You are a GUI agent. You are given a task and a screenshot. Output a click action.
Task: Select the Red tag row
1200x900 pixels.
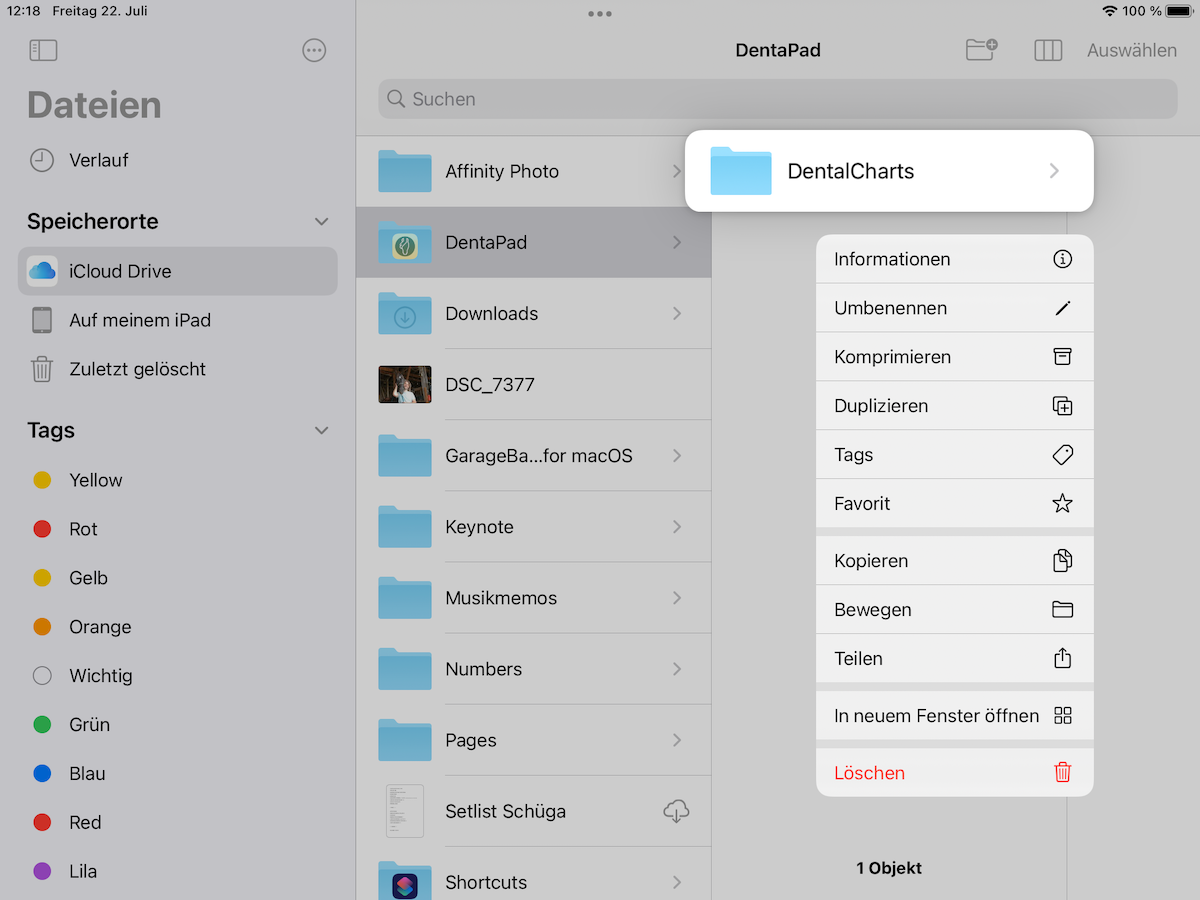pyautogui.click(x=178, y=822)
